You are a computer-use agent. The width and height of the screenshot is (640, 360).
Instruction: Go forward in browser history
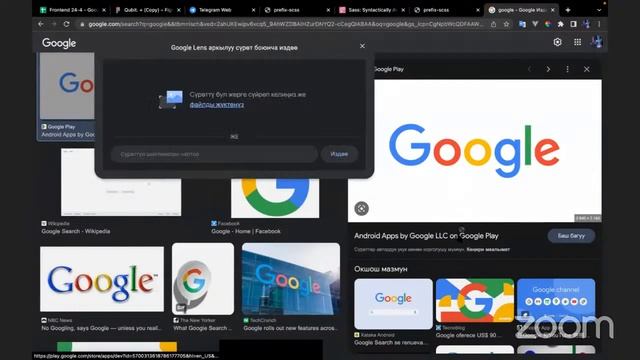tap(54, 24)
